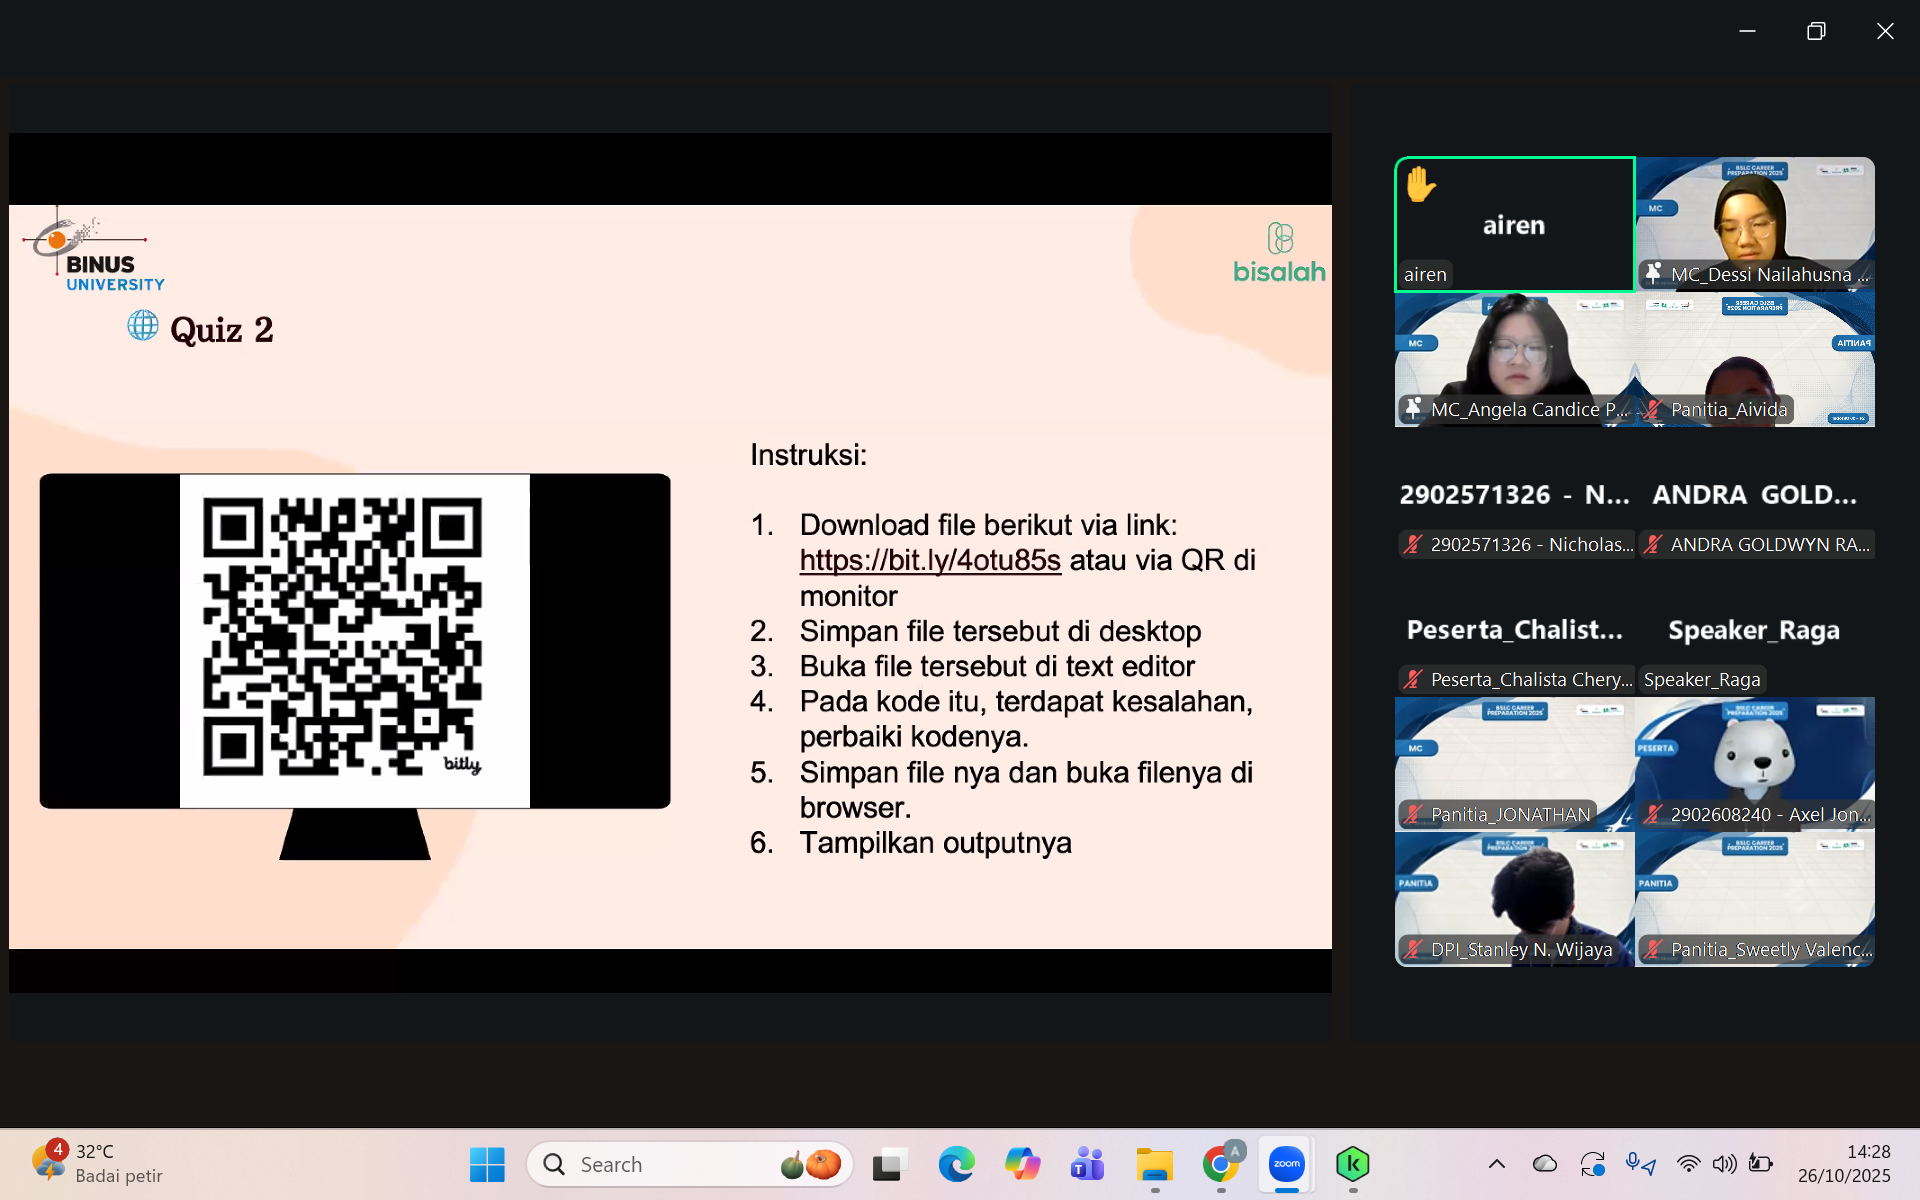
Task: Click the raised hand icon on airen's tile
Action: (1420, 185)
